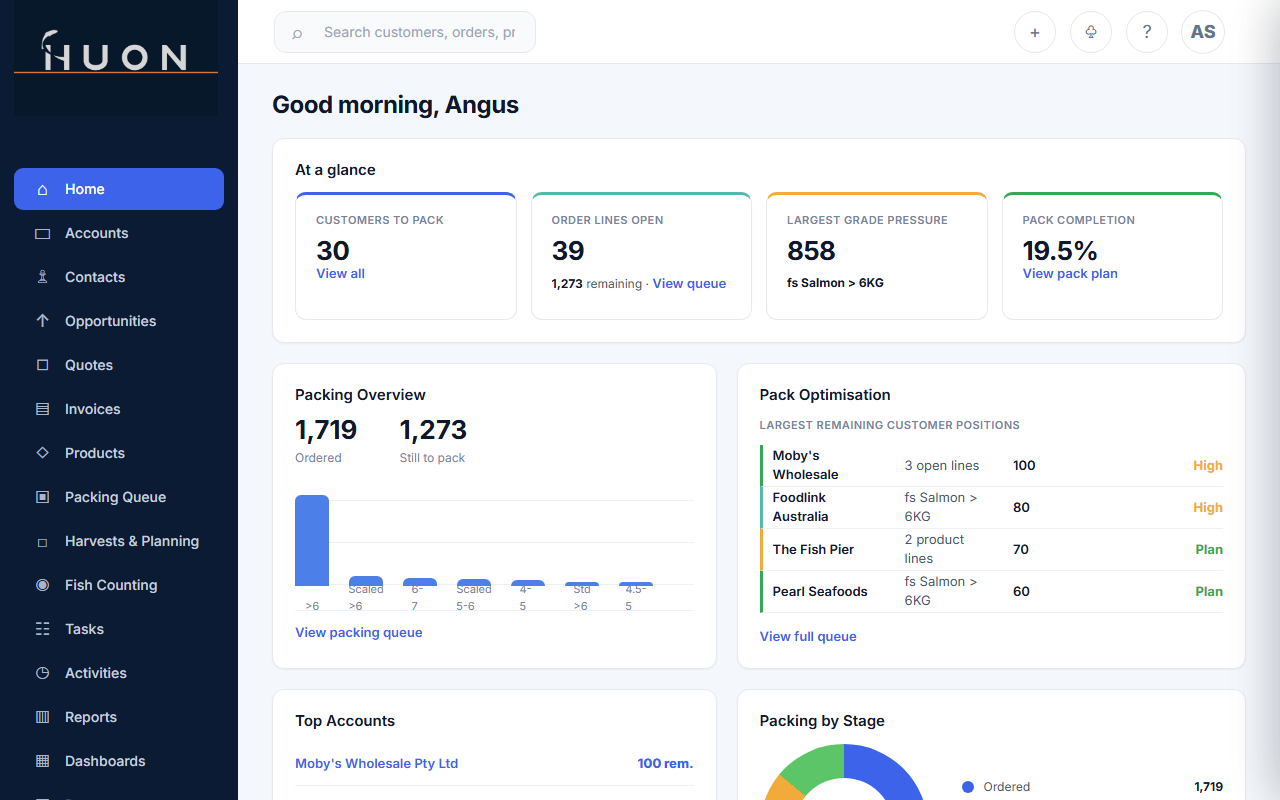Click fs Salmon > 6KG grade label

click(835, 283)
